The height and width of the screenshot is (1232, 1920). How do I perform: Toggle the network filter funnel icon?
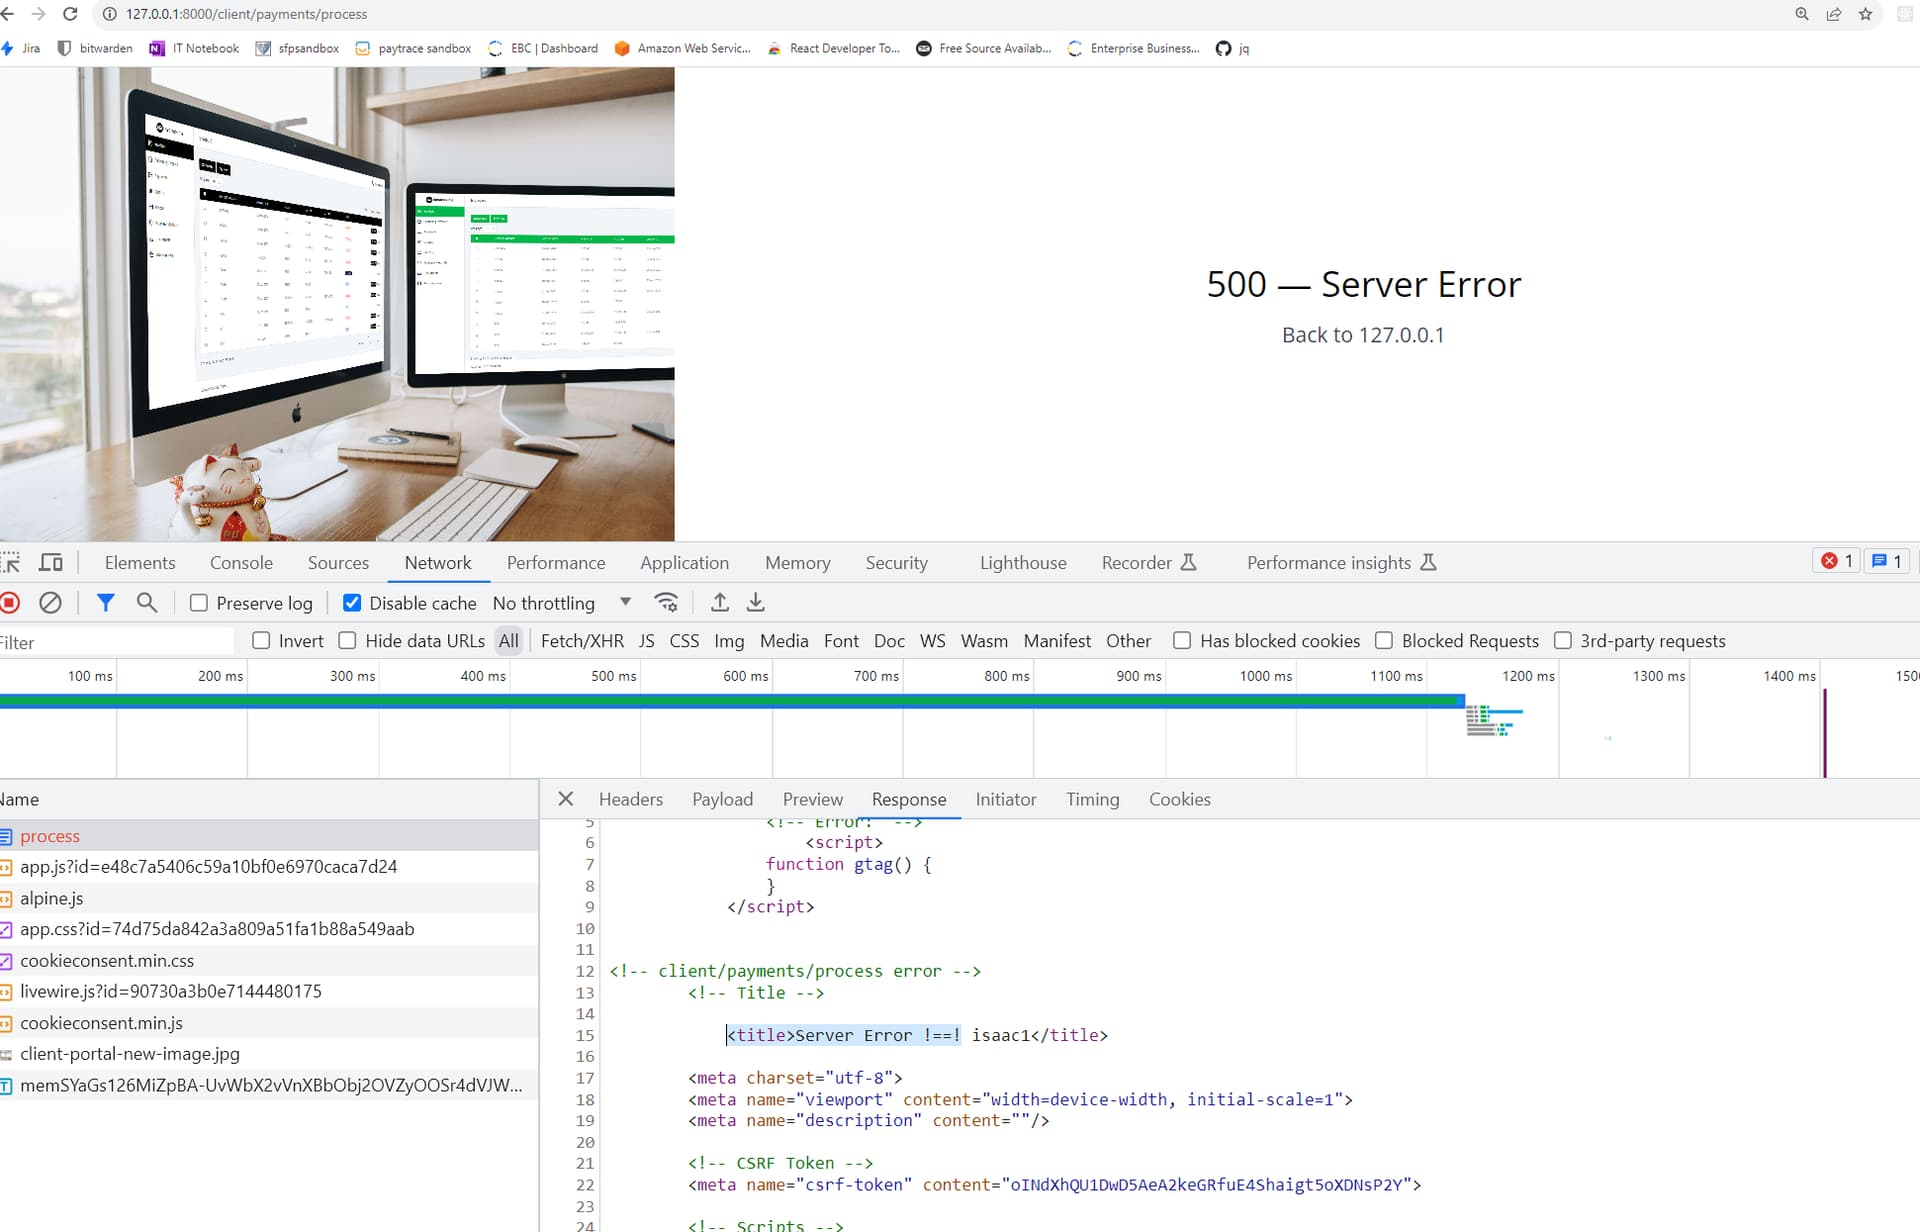(105, 603)
